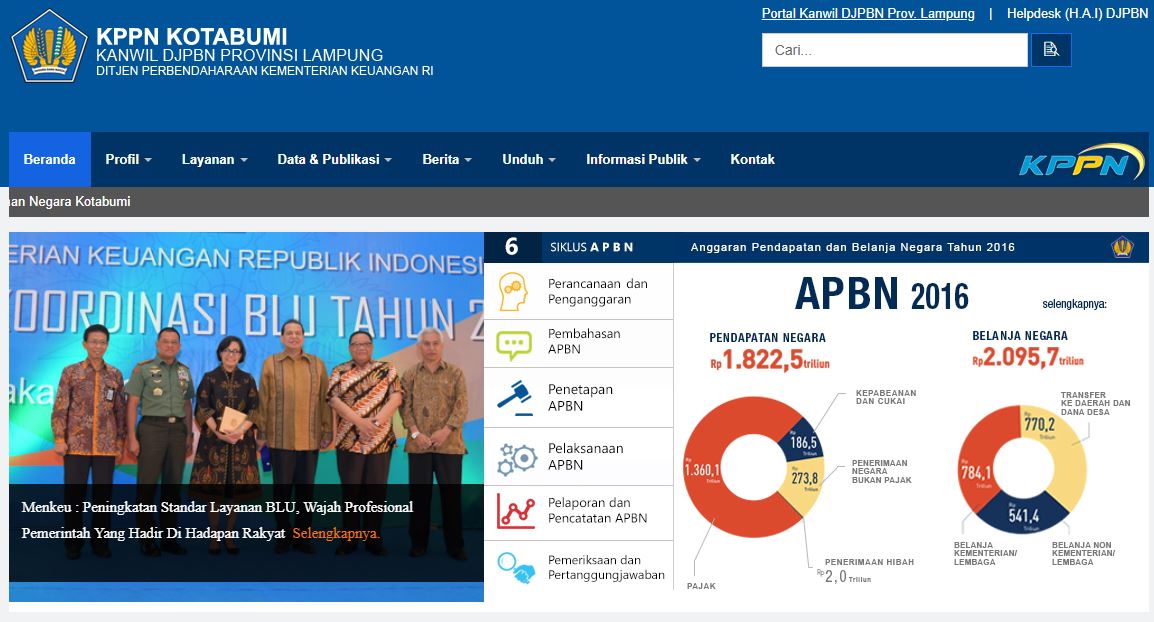Click PENERIMAAN NEGARA BUKAN PAJAK label
Viewport: 1154px width, 622px height.
(x=881, y=471)
